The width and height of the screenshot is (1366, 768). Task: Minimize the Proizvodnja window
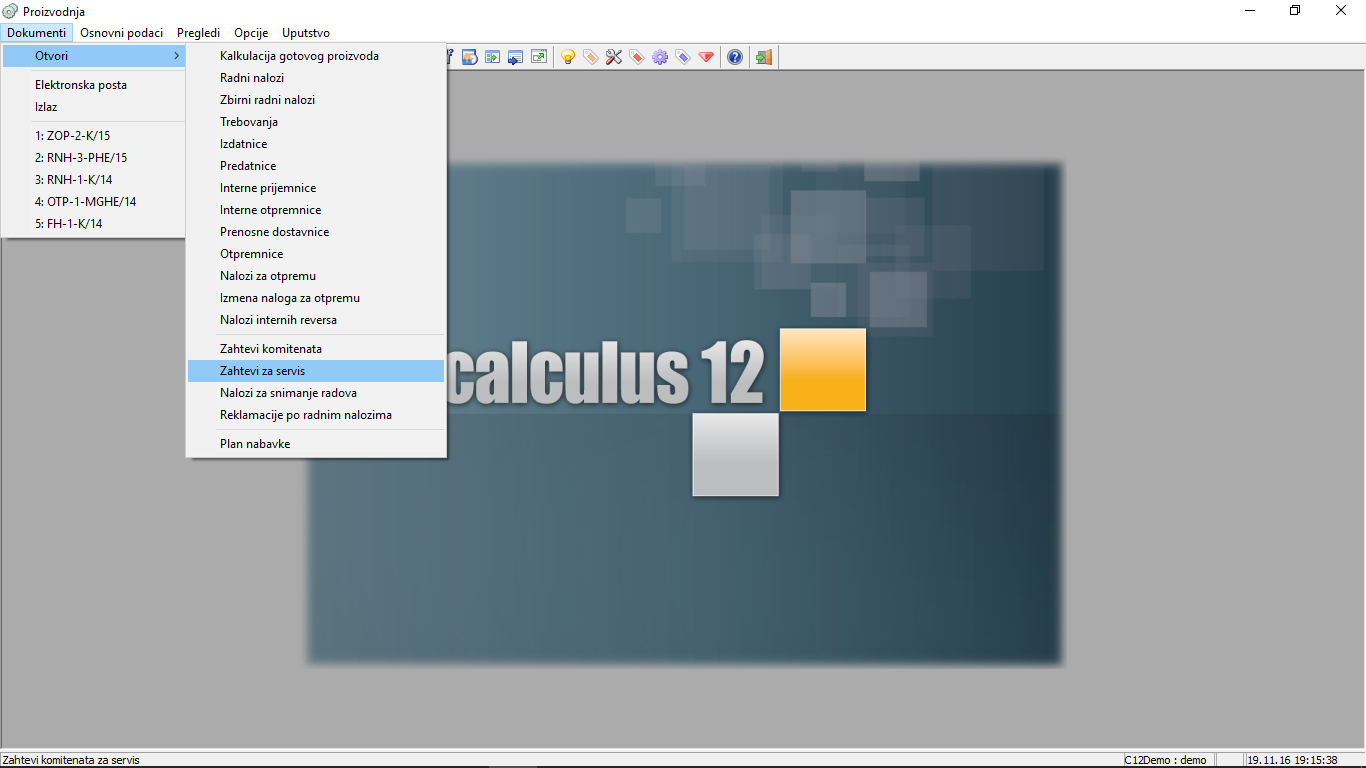click(x=1250, y=11)
